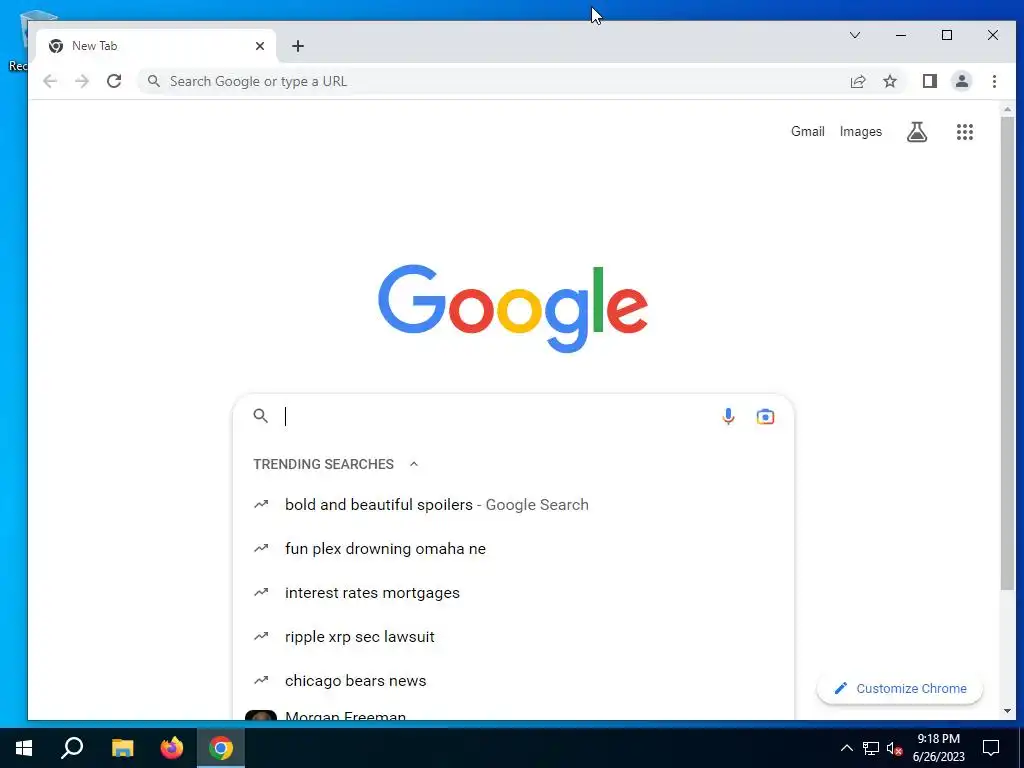This screenshot has width=1024, height=768.
Task: Open the Chrome three-dot menu
Action: click(x=994, y=82)
